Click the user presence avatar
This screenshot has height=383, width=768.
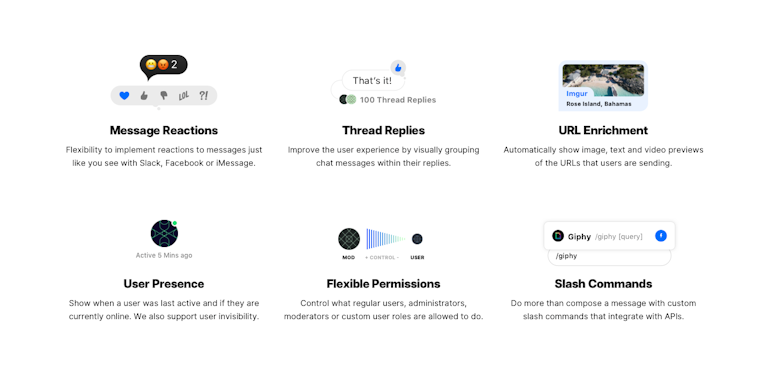tap(164, 233)
